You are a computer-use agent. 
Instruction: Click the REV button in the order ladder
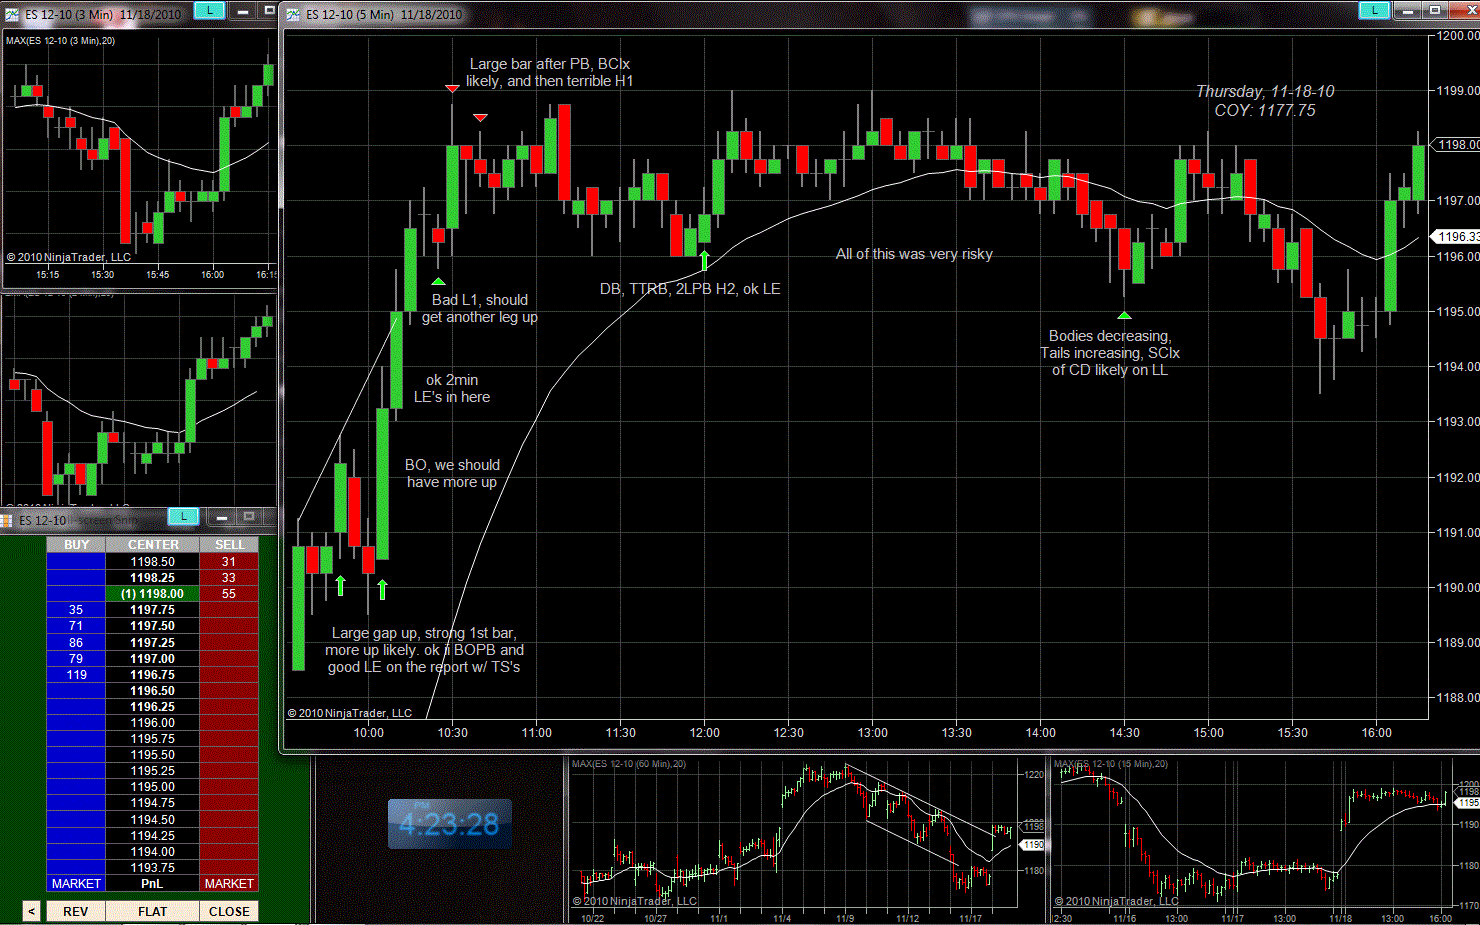coord(76,911)
